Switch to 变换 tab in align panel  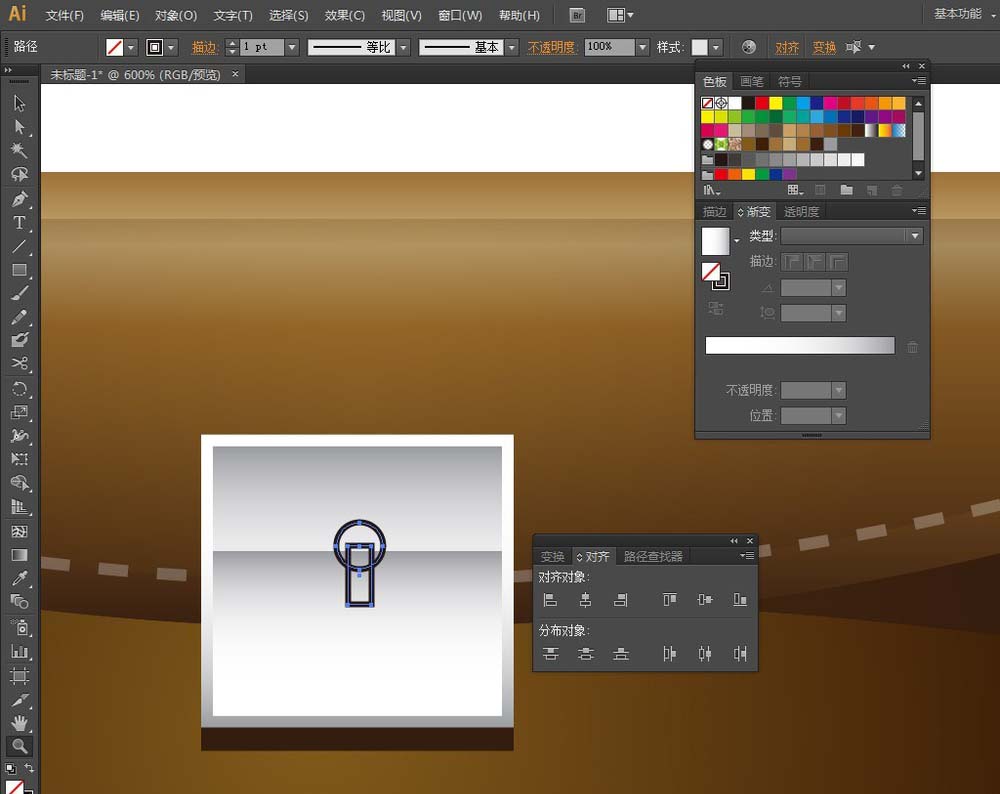[x=552, y=557]
